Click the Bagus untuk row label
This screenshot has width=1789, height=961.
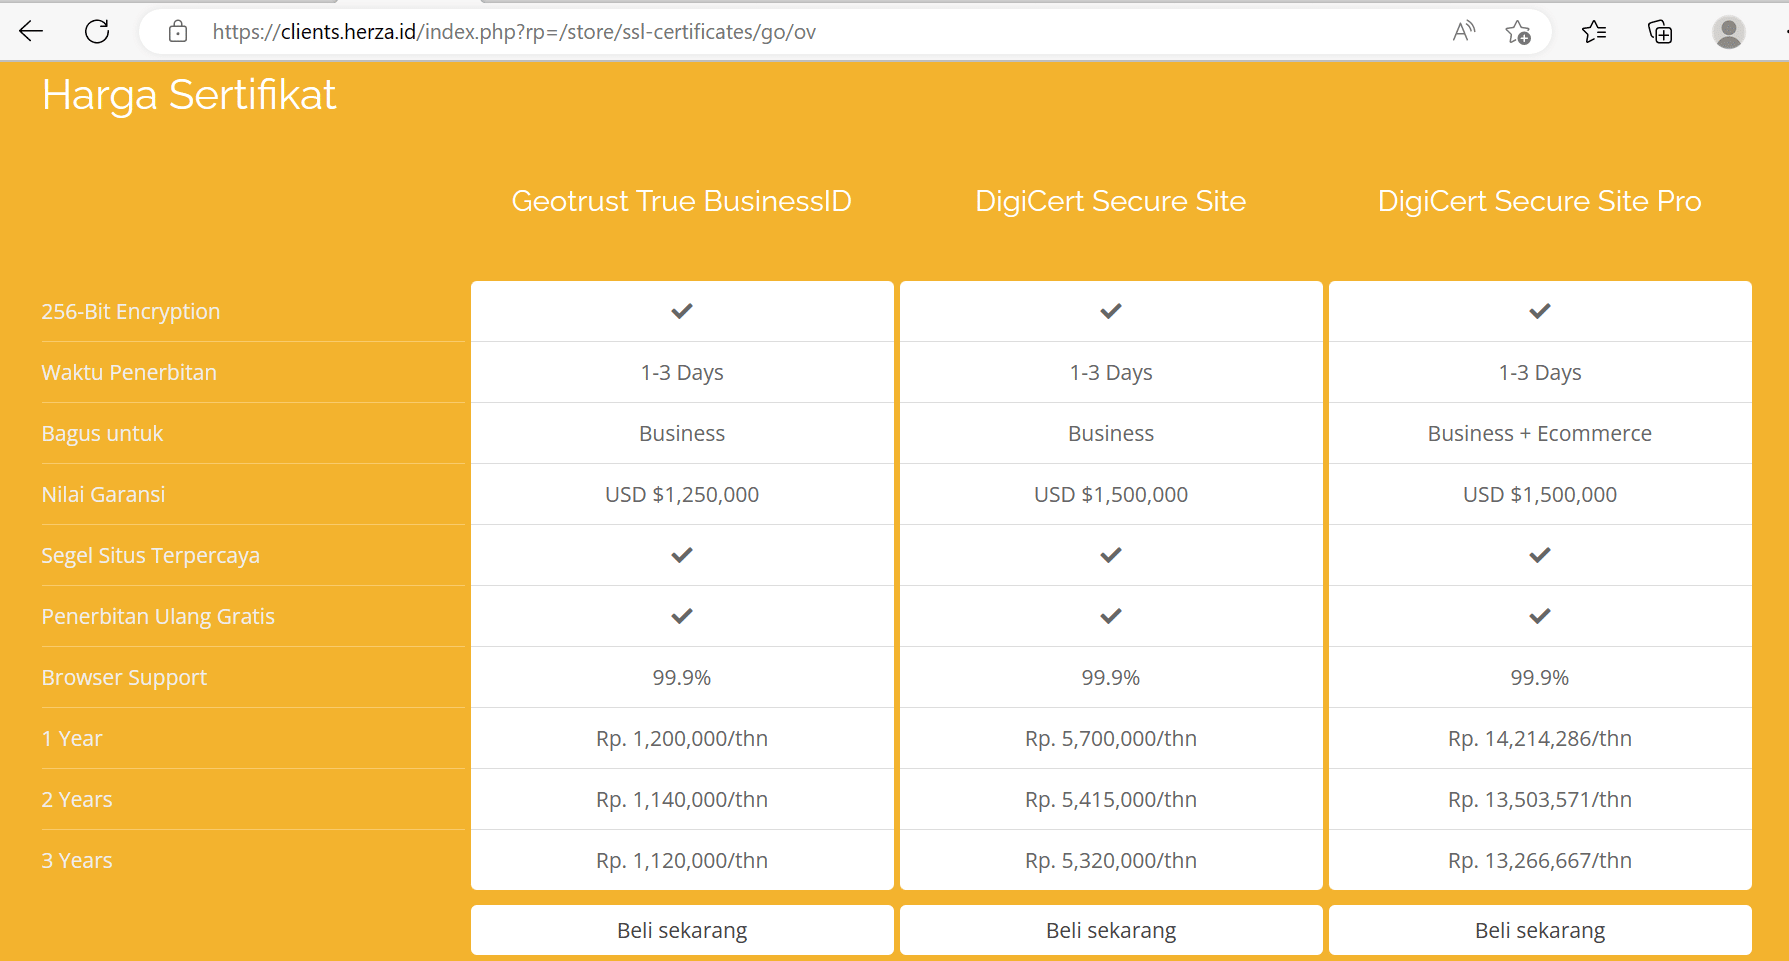102,434
